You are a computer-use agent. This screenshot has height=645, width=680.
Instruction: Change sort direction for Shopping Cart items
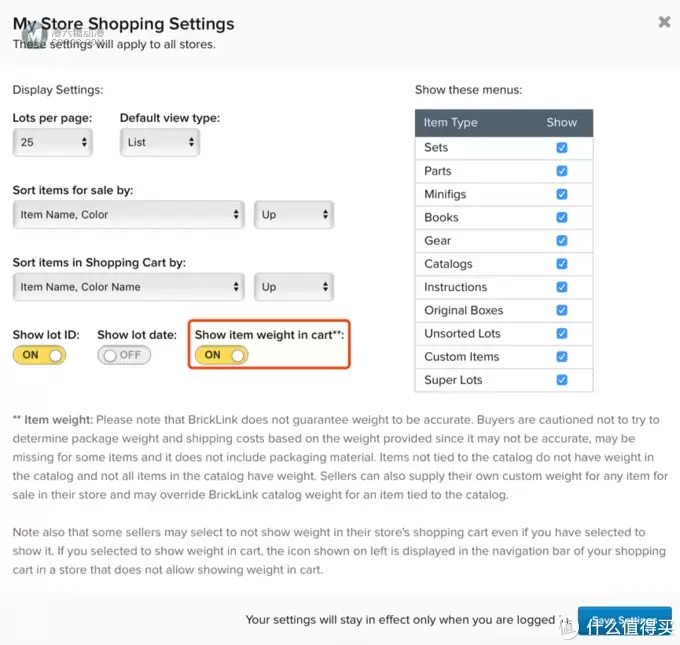point(294,287)
